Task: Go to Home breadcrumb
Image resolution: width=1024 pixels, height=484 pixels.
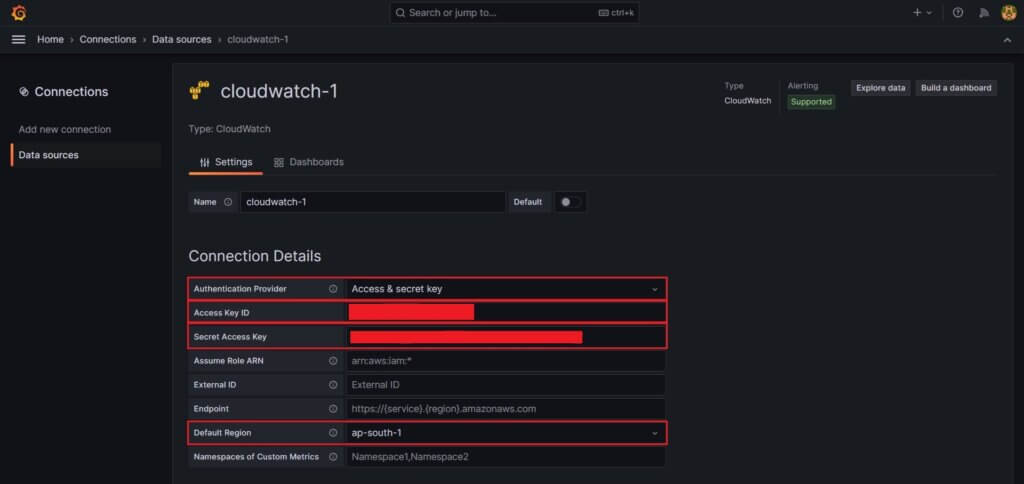Action: tap(50, 39)
